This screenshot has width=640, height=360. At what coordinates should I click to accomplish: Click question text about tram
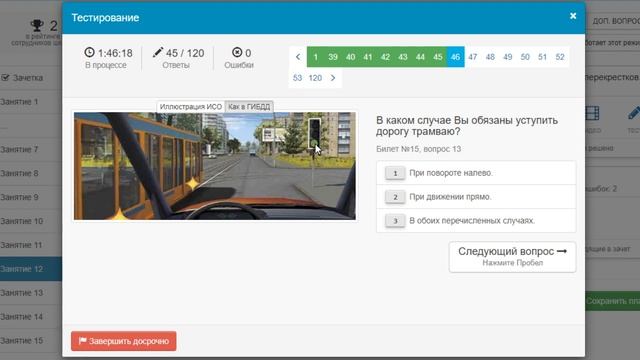(x=467, y=126)
